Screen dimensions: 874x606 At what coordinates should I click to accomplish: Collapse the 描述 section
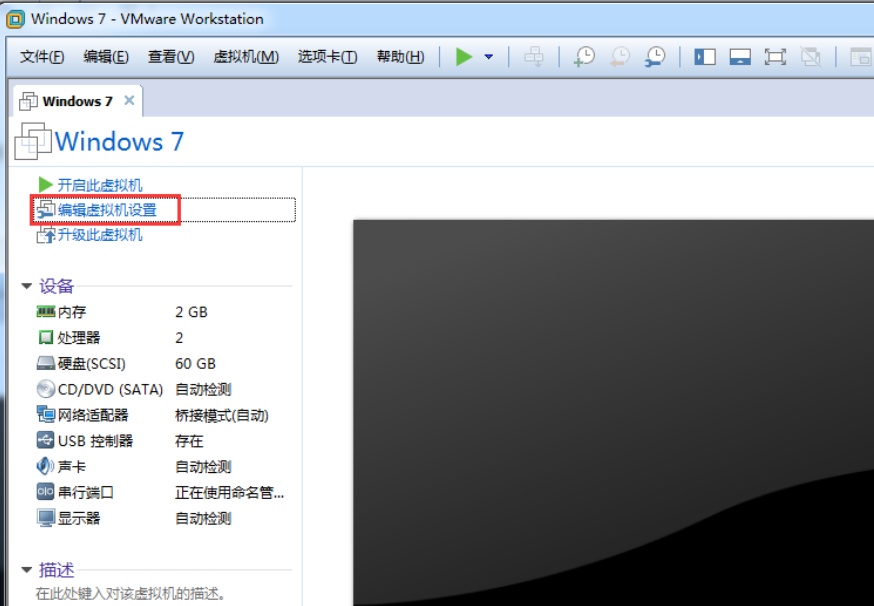[26, 570]
